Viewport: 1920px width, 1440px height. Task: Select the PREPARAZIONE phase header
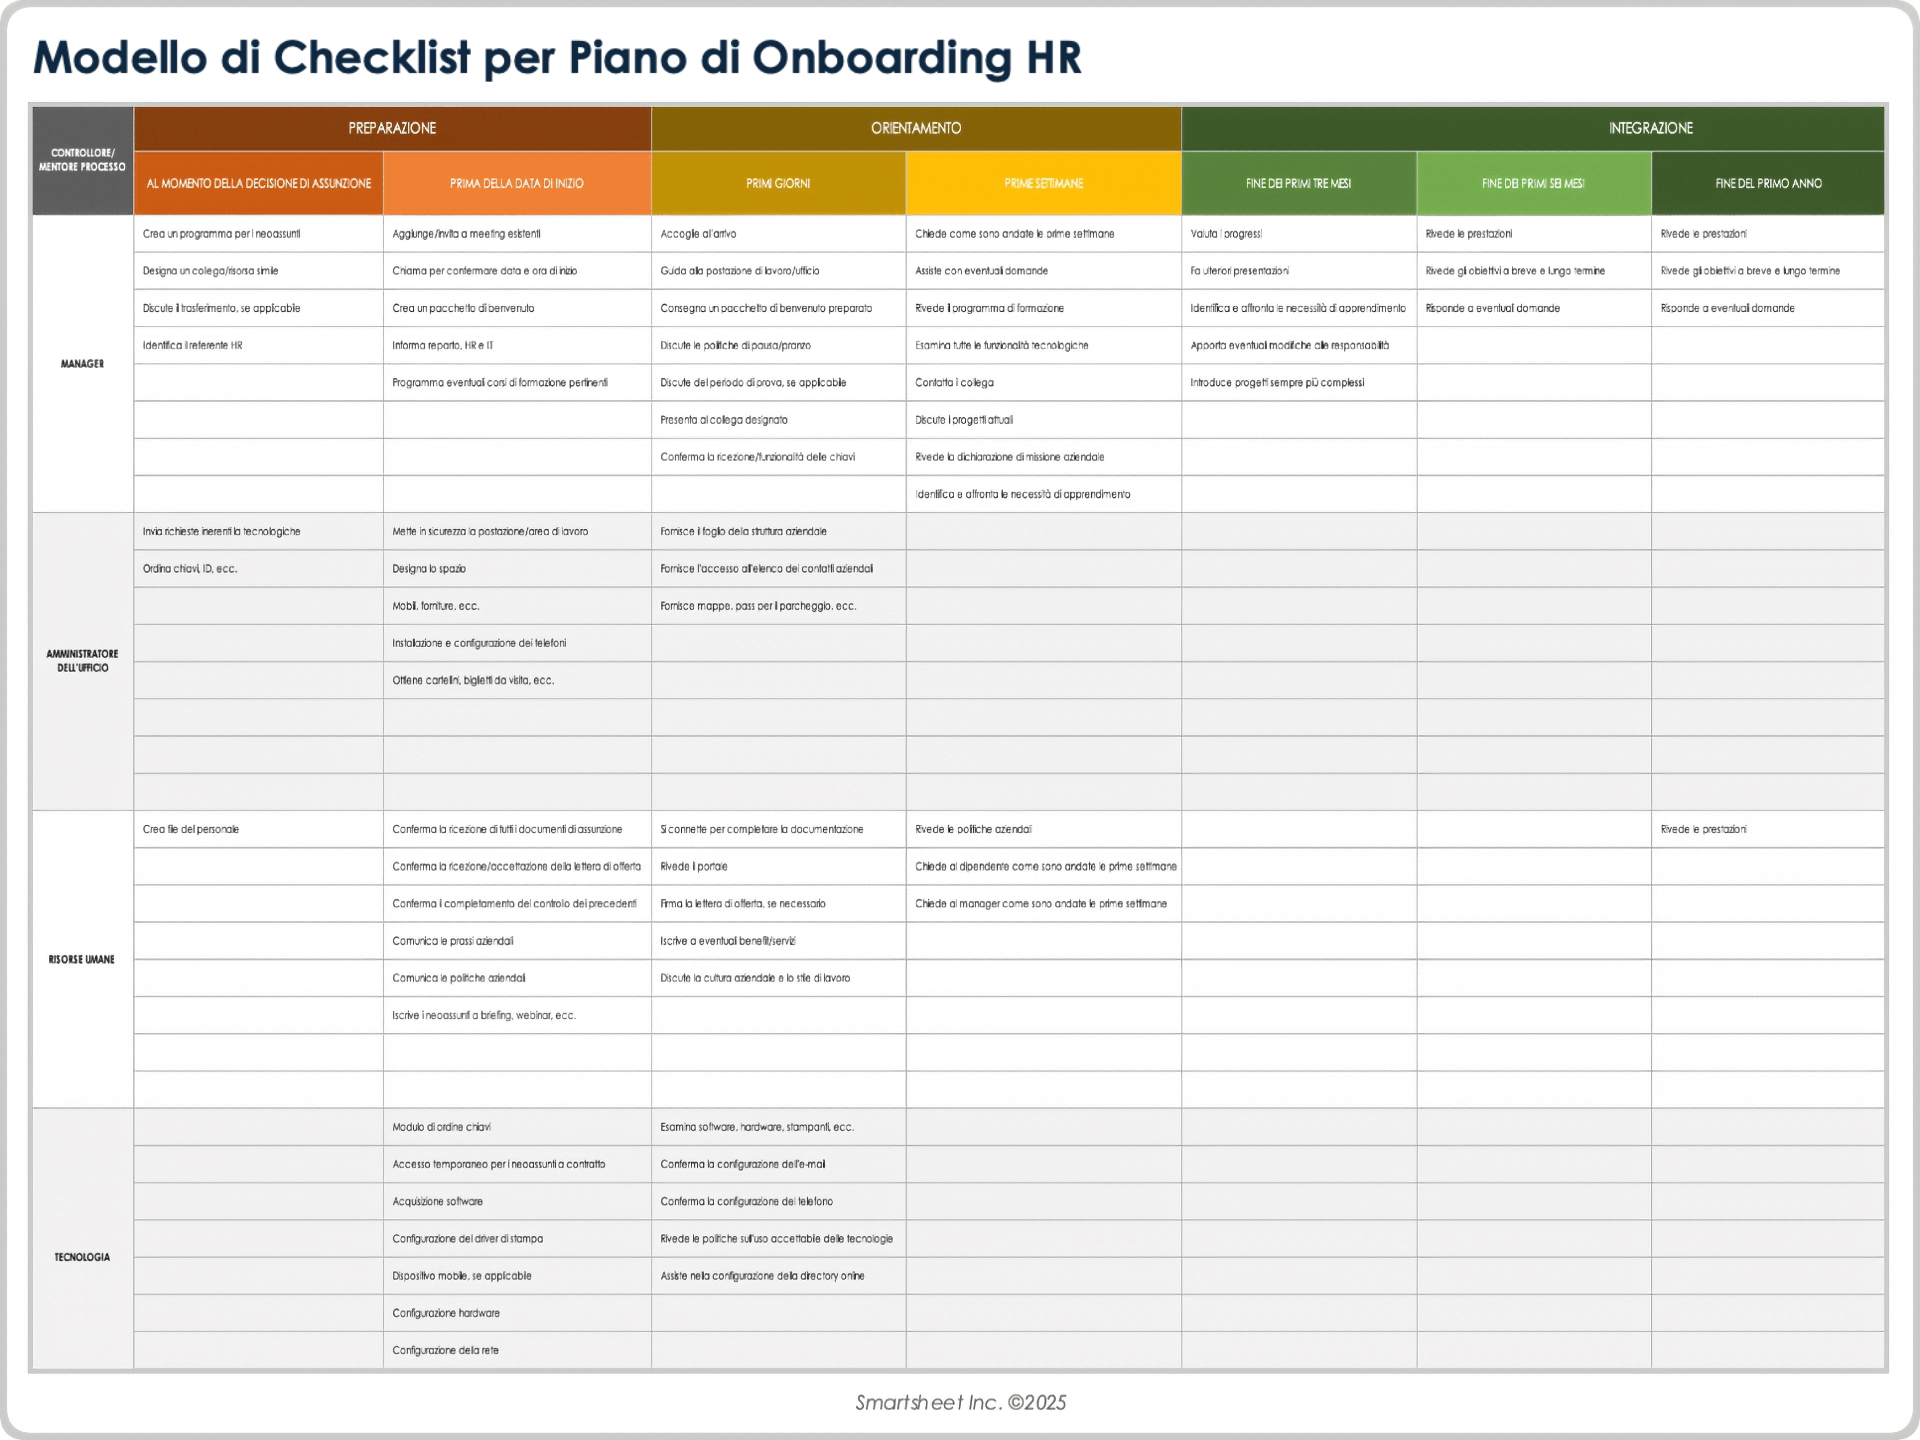click(391, 128)
